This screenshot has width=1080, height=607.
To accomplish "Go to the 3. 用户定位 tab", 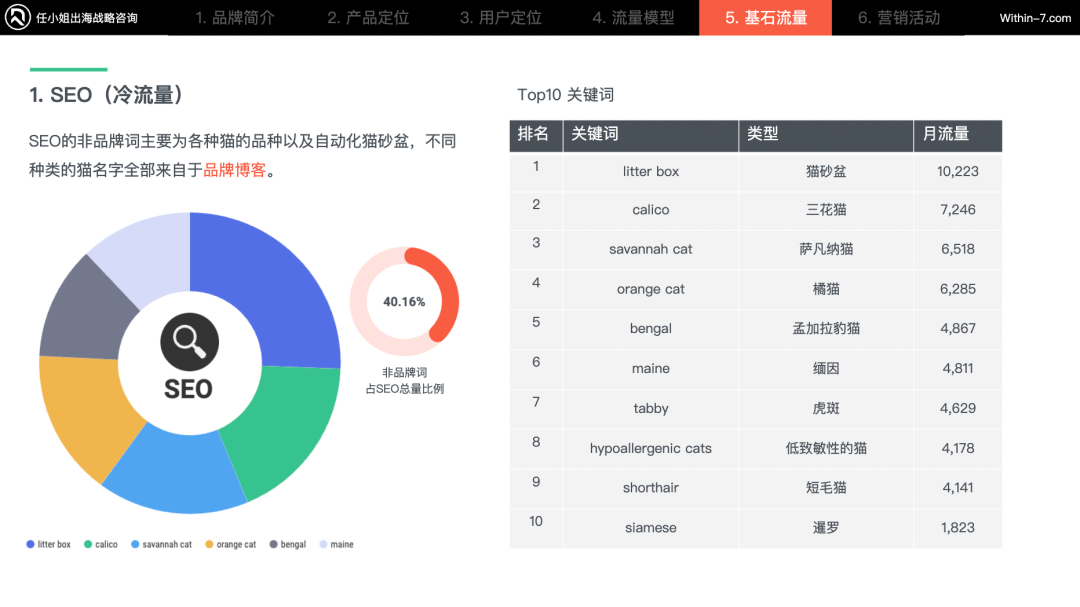I will point(501,18).
